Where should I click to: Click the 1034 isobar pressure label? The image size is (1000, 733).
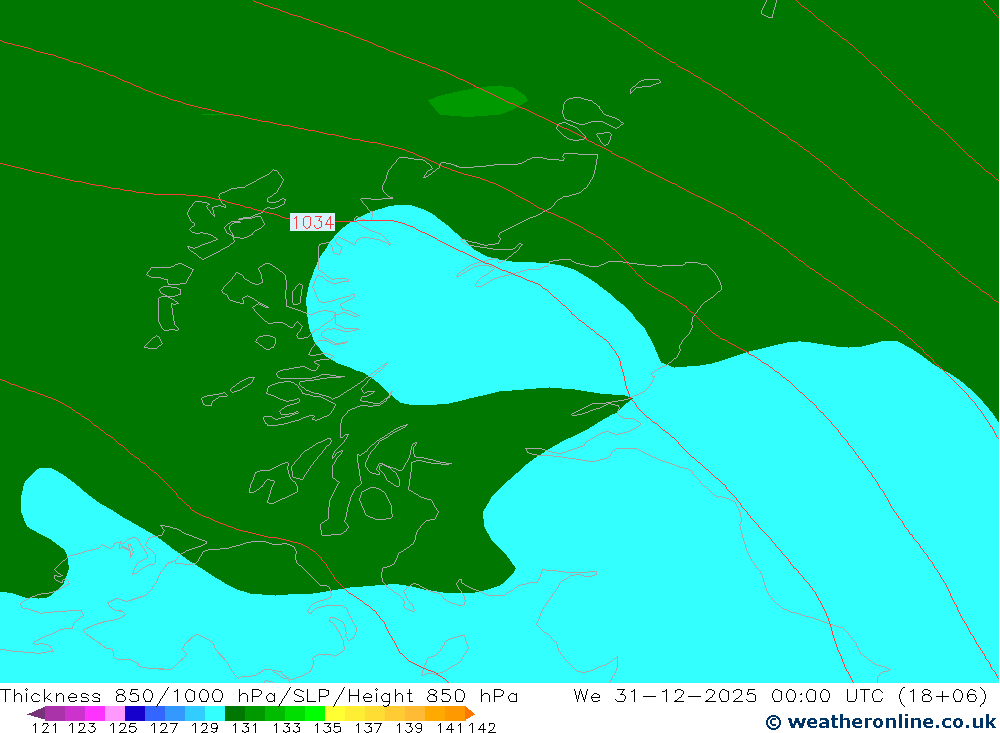point(312,222)
